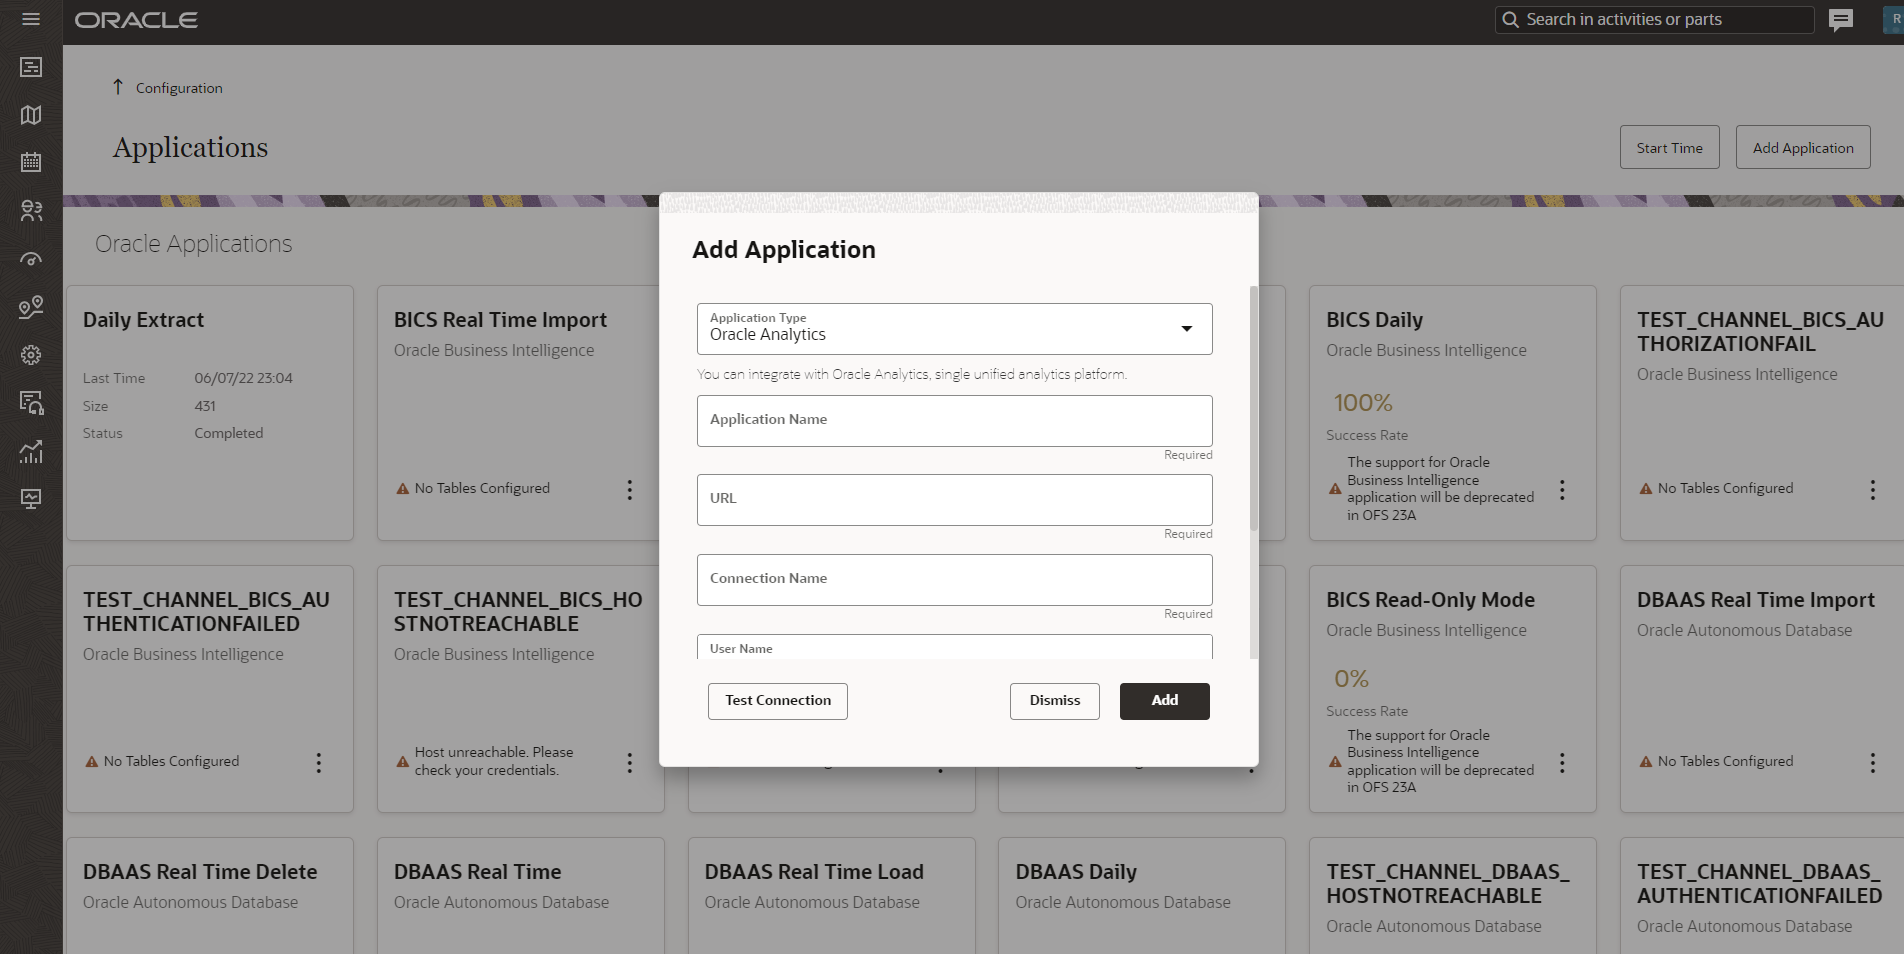1904x954 pixels.
Task: Click the Start Time button
Action: click(x=1669, y=148)
